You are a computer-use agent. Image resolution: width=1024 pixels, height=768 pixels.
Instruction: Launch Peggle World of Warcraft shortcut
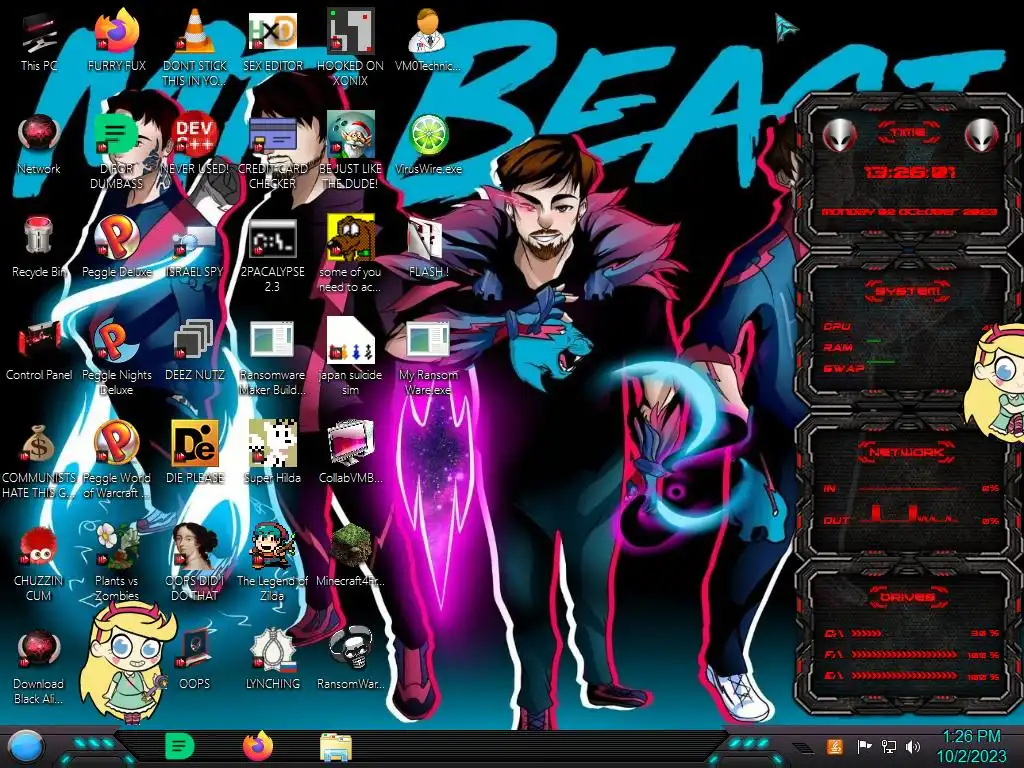(x=116, y=443)
